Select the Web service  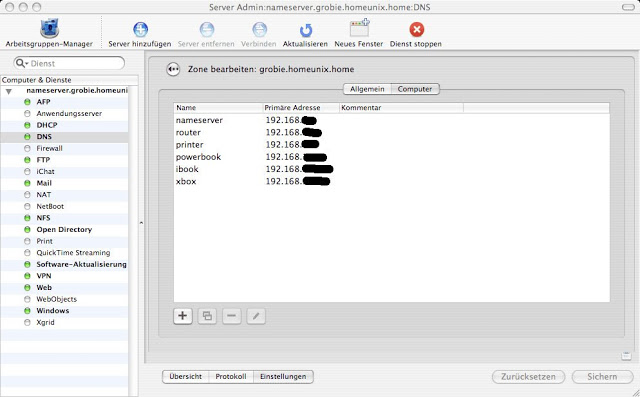[x=64, y=288]
